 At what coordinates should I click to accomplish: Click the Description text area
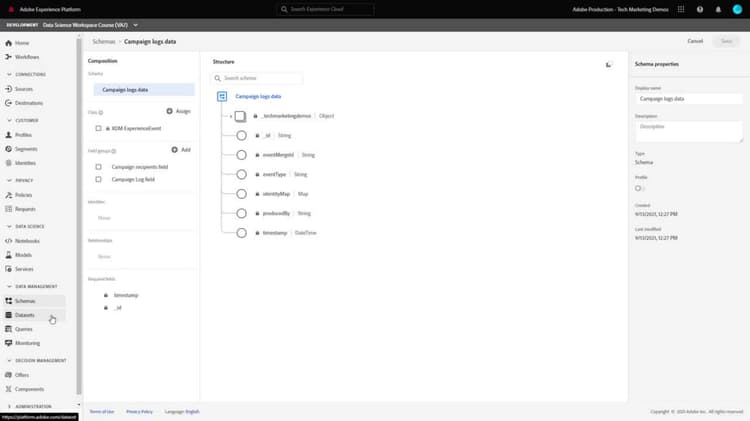(x=689, y=131)
